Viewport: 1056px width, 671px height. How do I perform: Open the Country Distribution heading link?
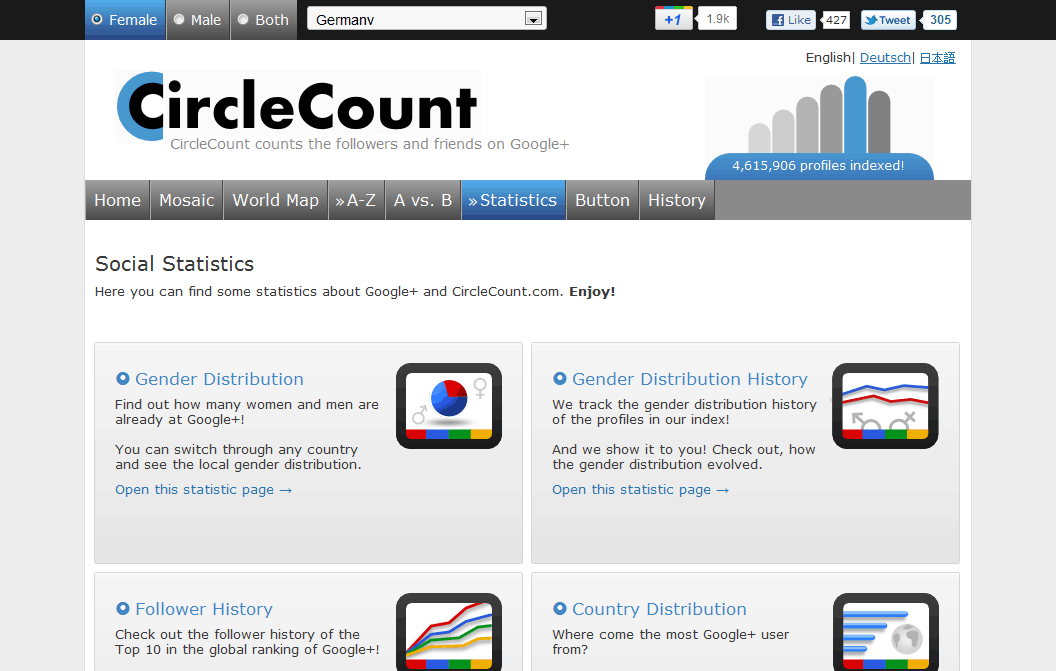click(659, 609)
